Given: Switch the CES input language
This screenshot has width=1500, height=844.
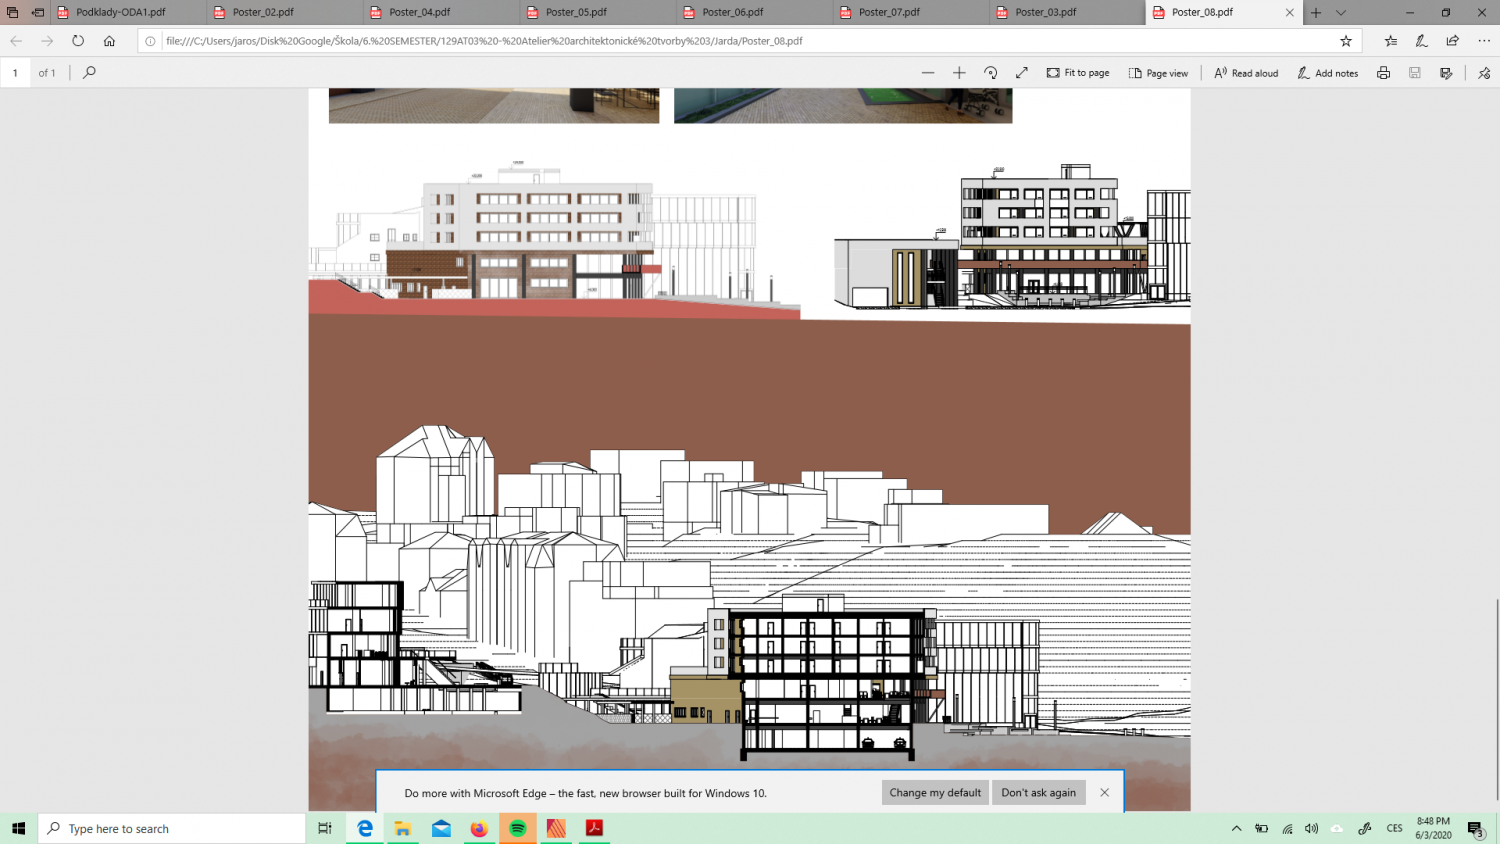Looking at the screenshot, I should click(x=1394, y=828).
